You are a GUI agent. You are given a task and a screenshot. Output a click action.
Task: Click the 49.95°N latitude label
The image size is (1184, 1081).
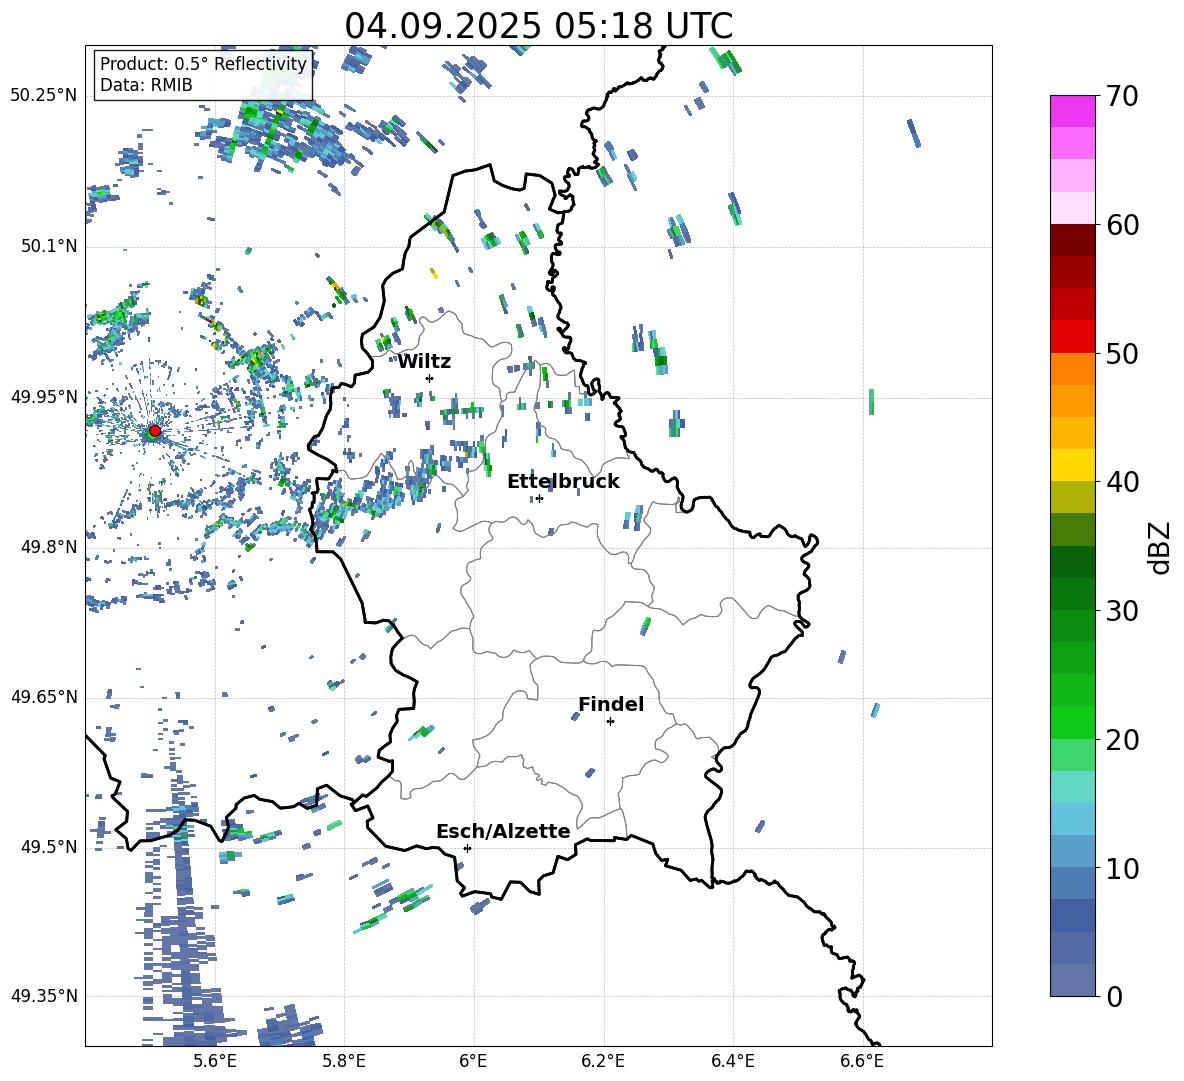pos(44,396)
